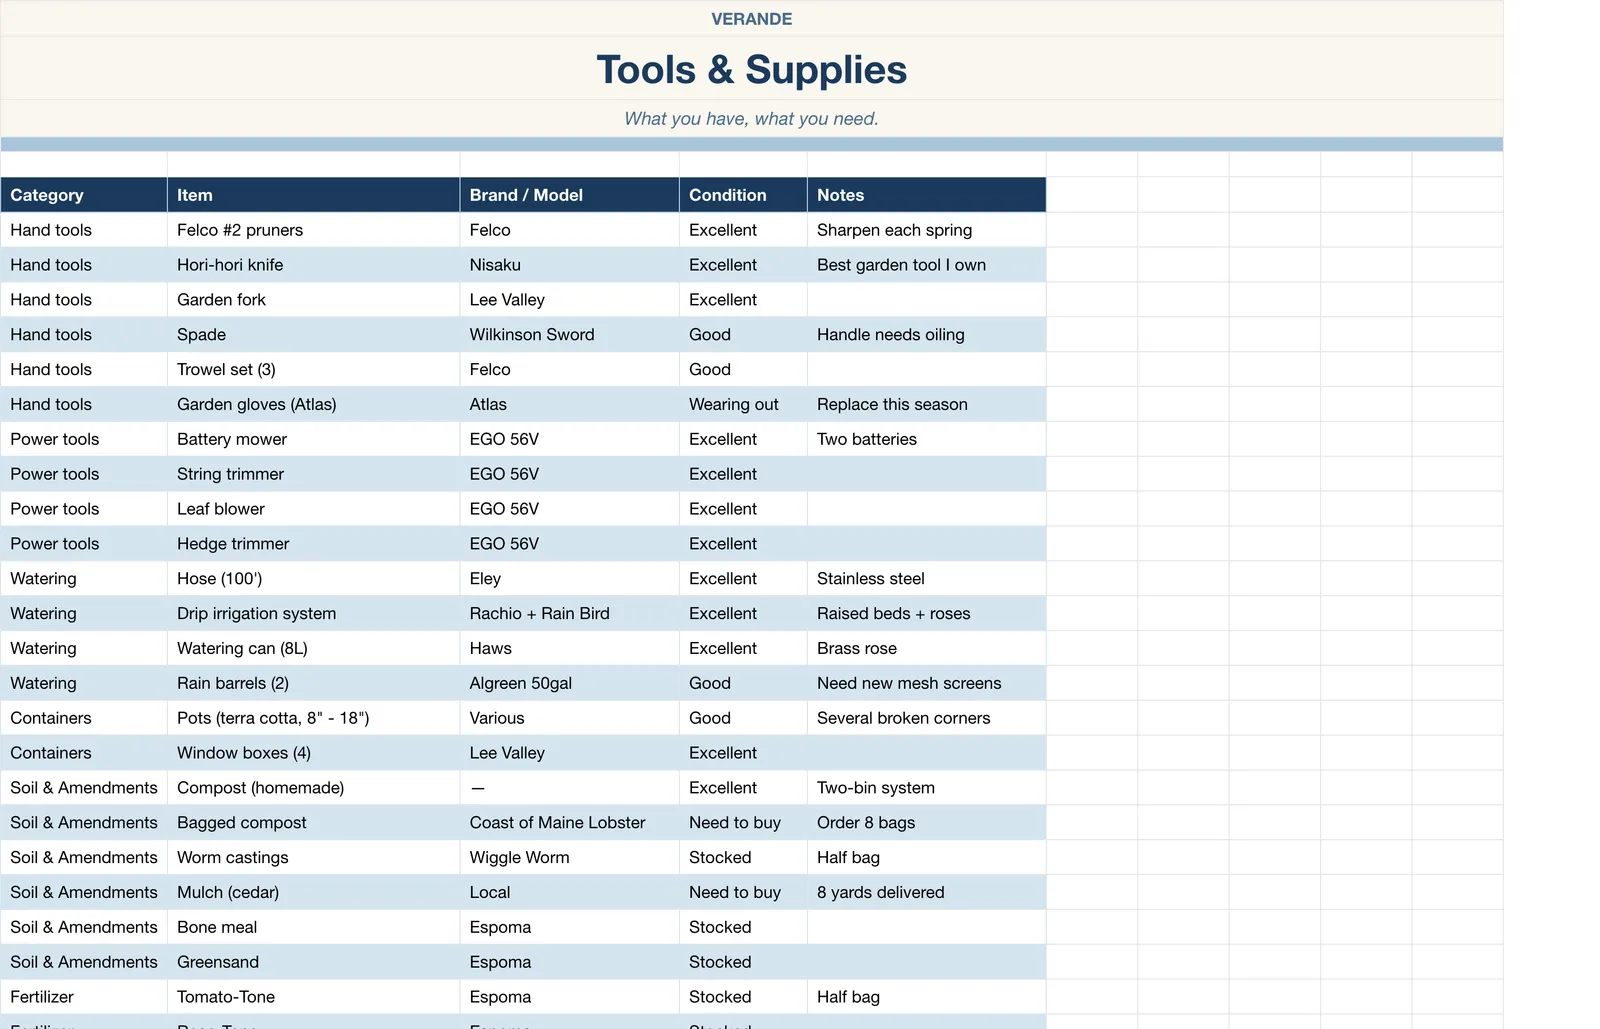This screenshot has width=1600, height=1029.
Task: Click the Coast of Maine Lobster cell
Action: tap(569, 823)
